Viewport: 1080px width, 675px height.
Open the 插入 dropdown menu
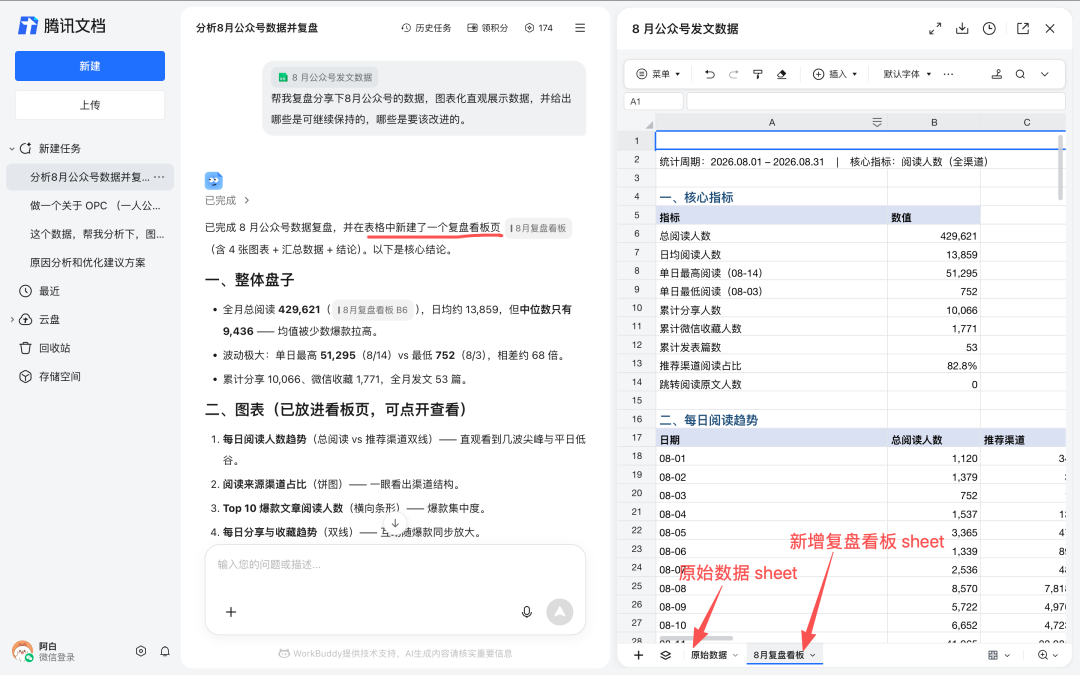tap(835, 74)
